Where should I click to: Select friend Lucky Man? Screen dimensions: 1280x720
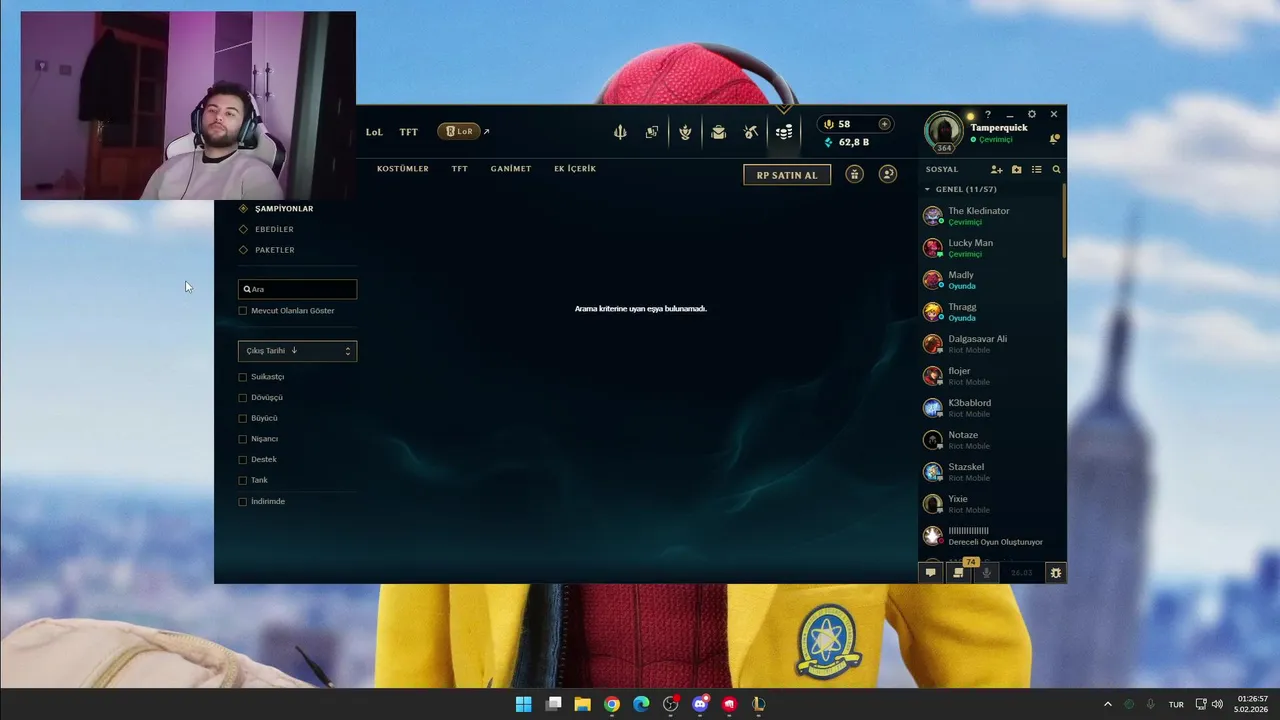point(989,248)
